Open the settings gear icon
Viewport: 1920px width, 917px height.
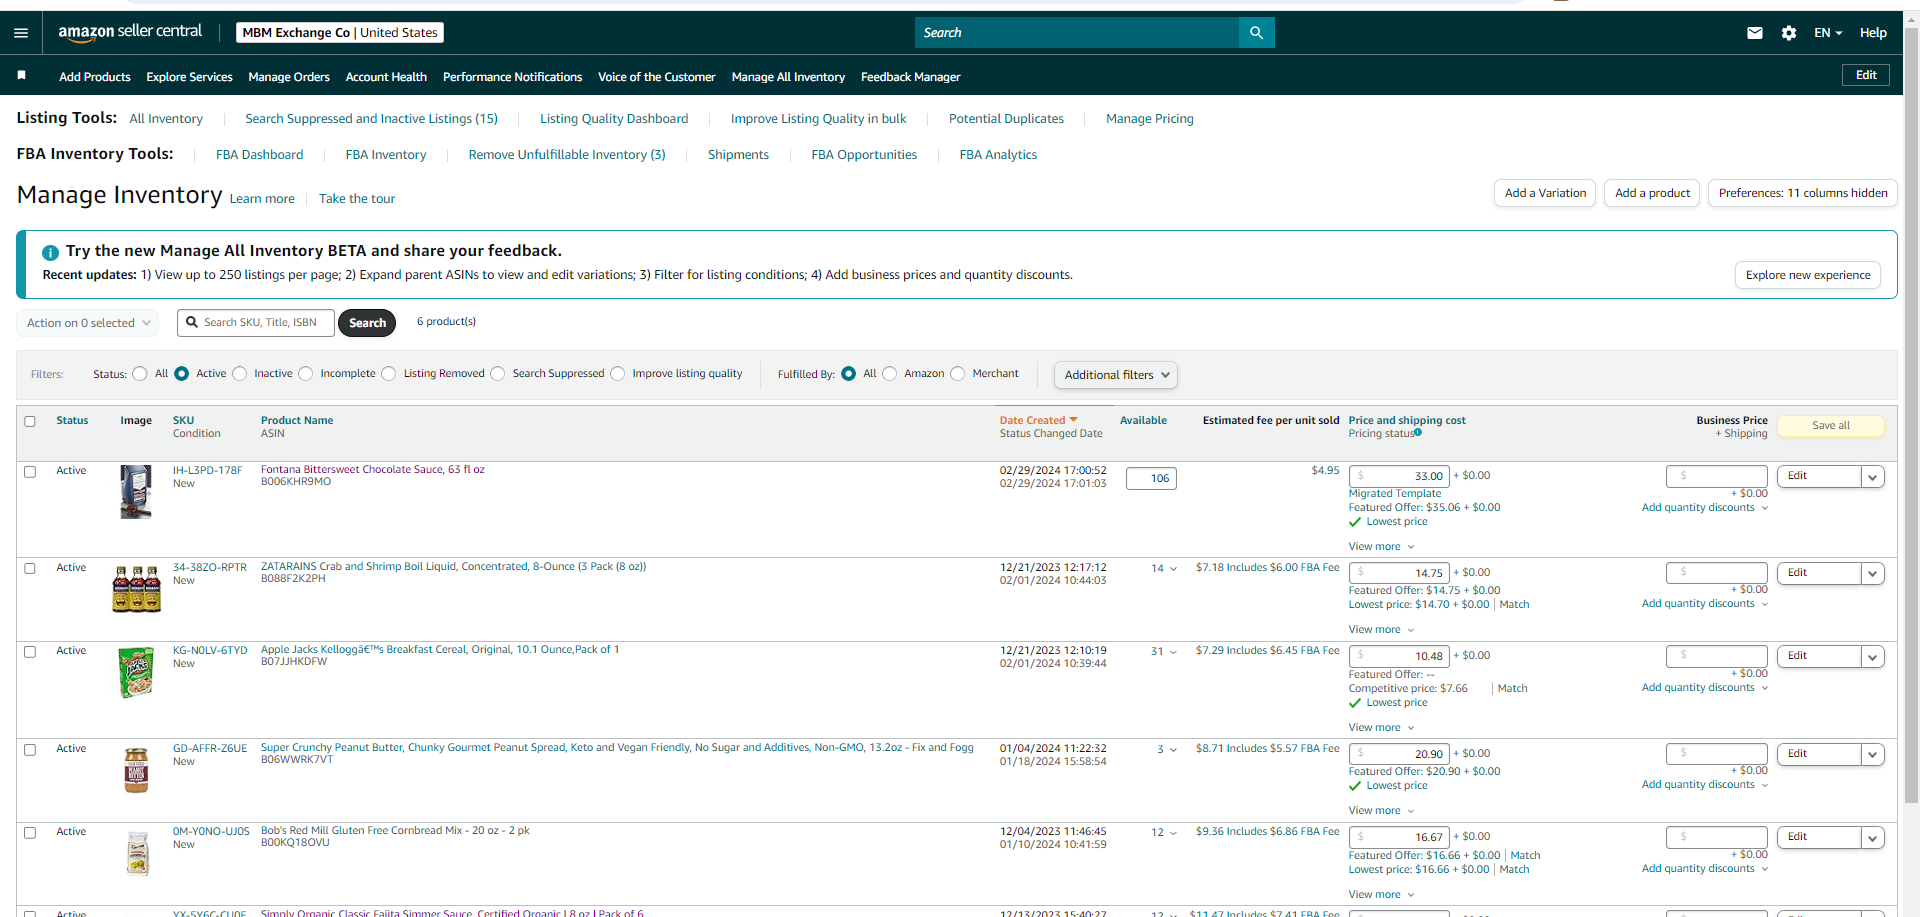[x=1789, y=33]
